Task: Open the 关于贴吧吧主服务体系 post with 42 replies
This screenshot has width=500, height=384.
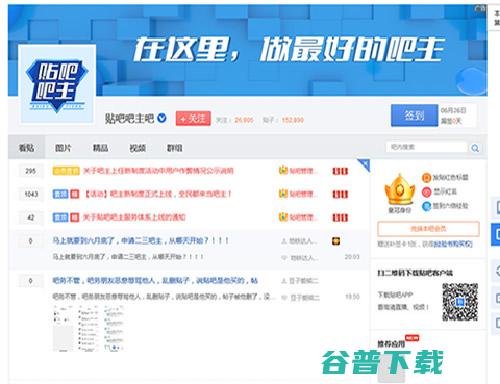Action: [x=134, y=217]
